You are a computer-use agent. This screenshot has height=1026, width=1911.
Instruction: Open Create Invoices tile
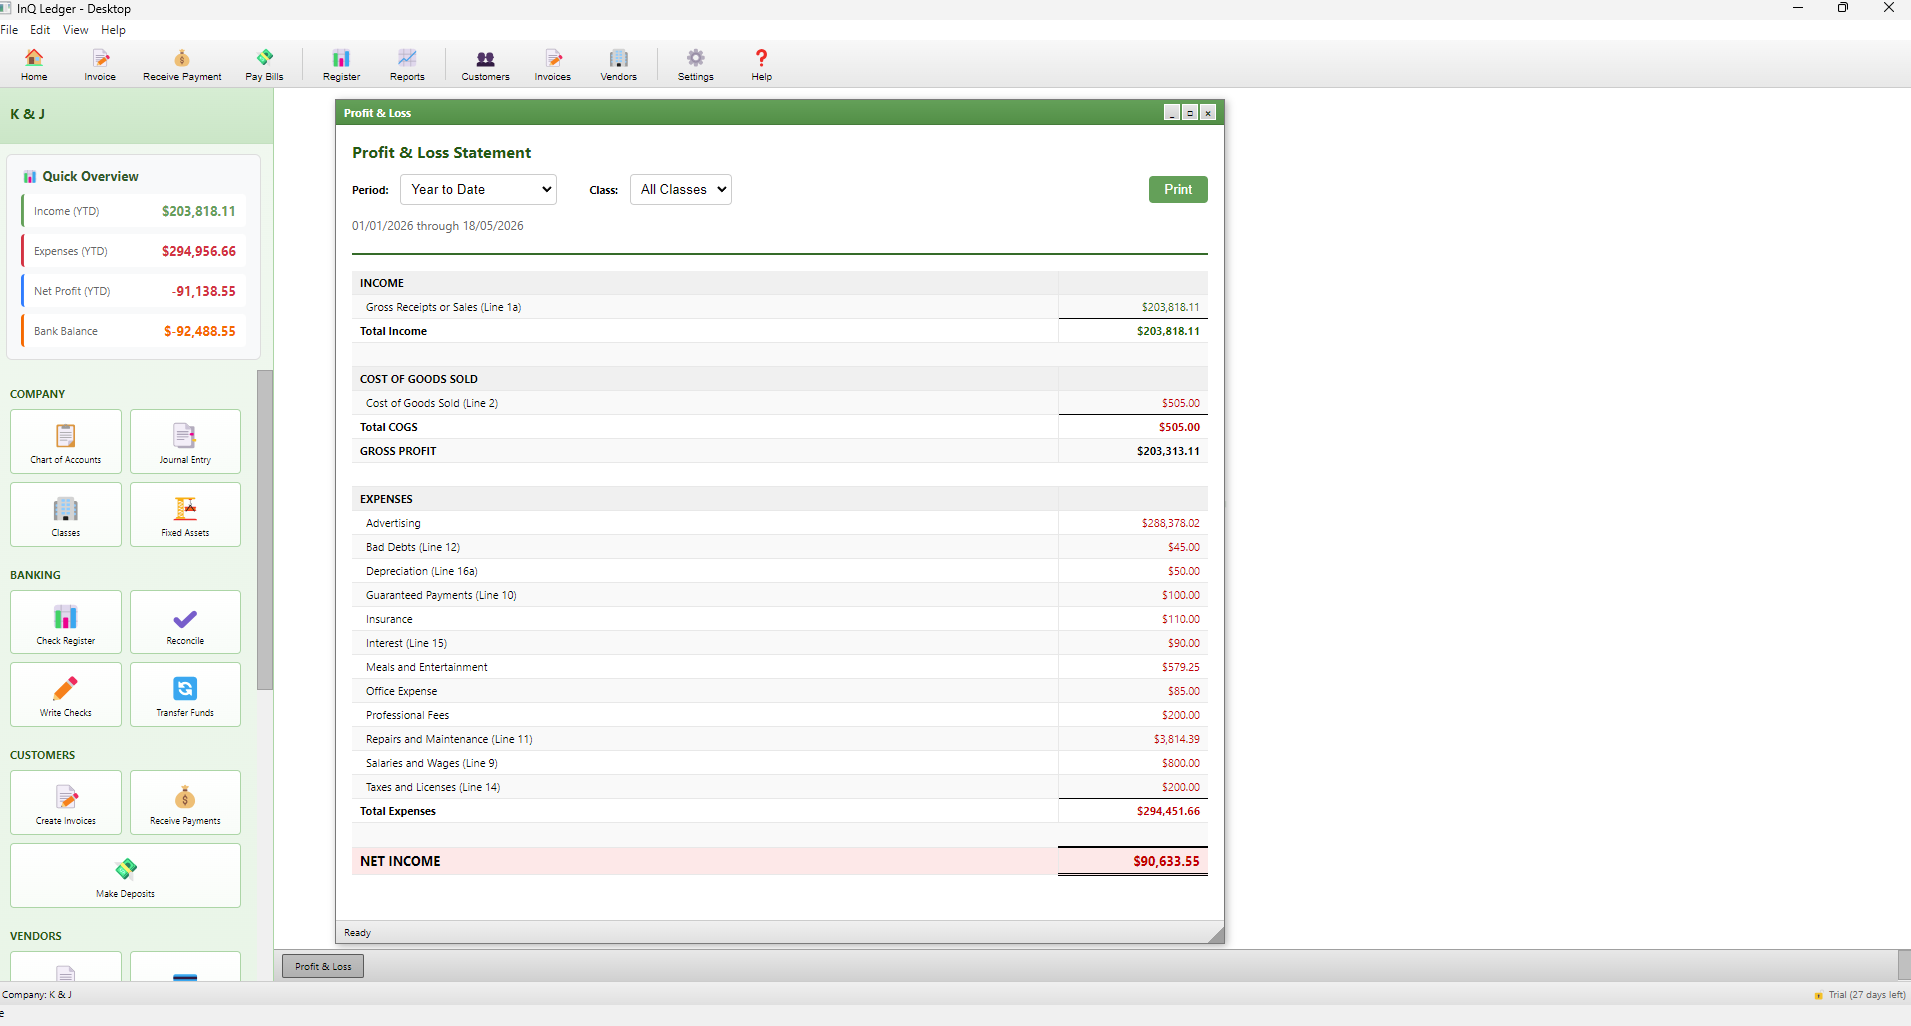pos(66,802)
